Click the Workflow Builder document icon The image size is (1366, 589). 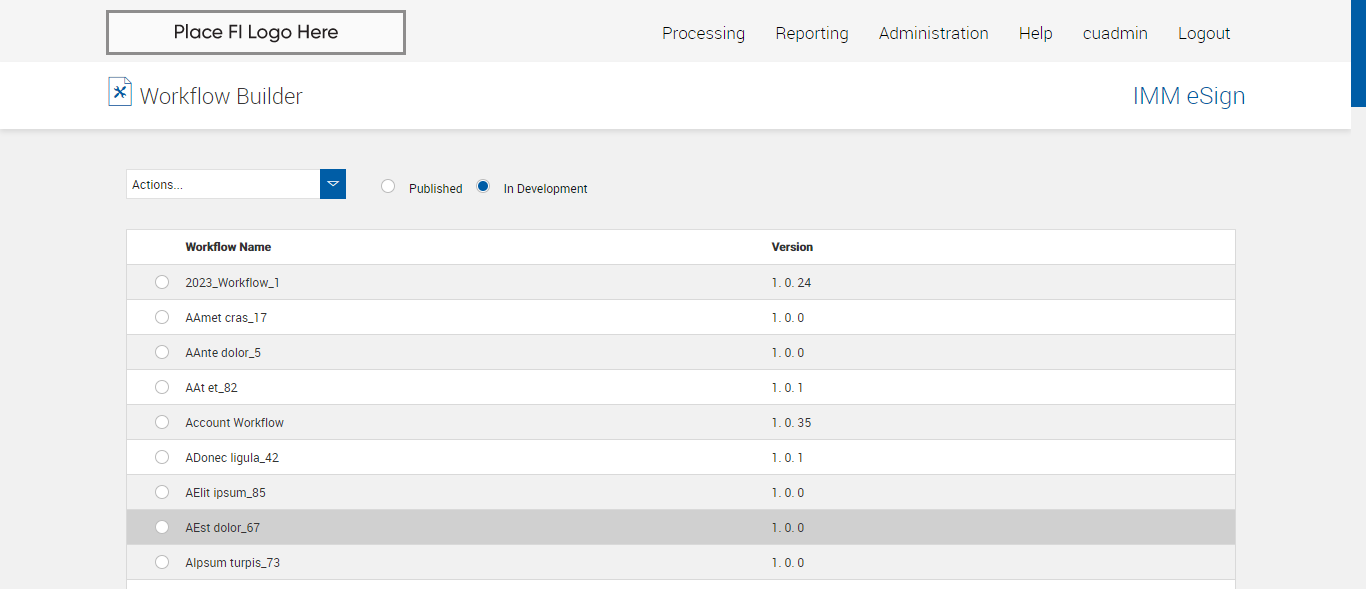pyautogui.click(x=120, y=91)
